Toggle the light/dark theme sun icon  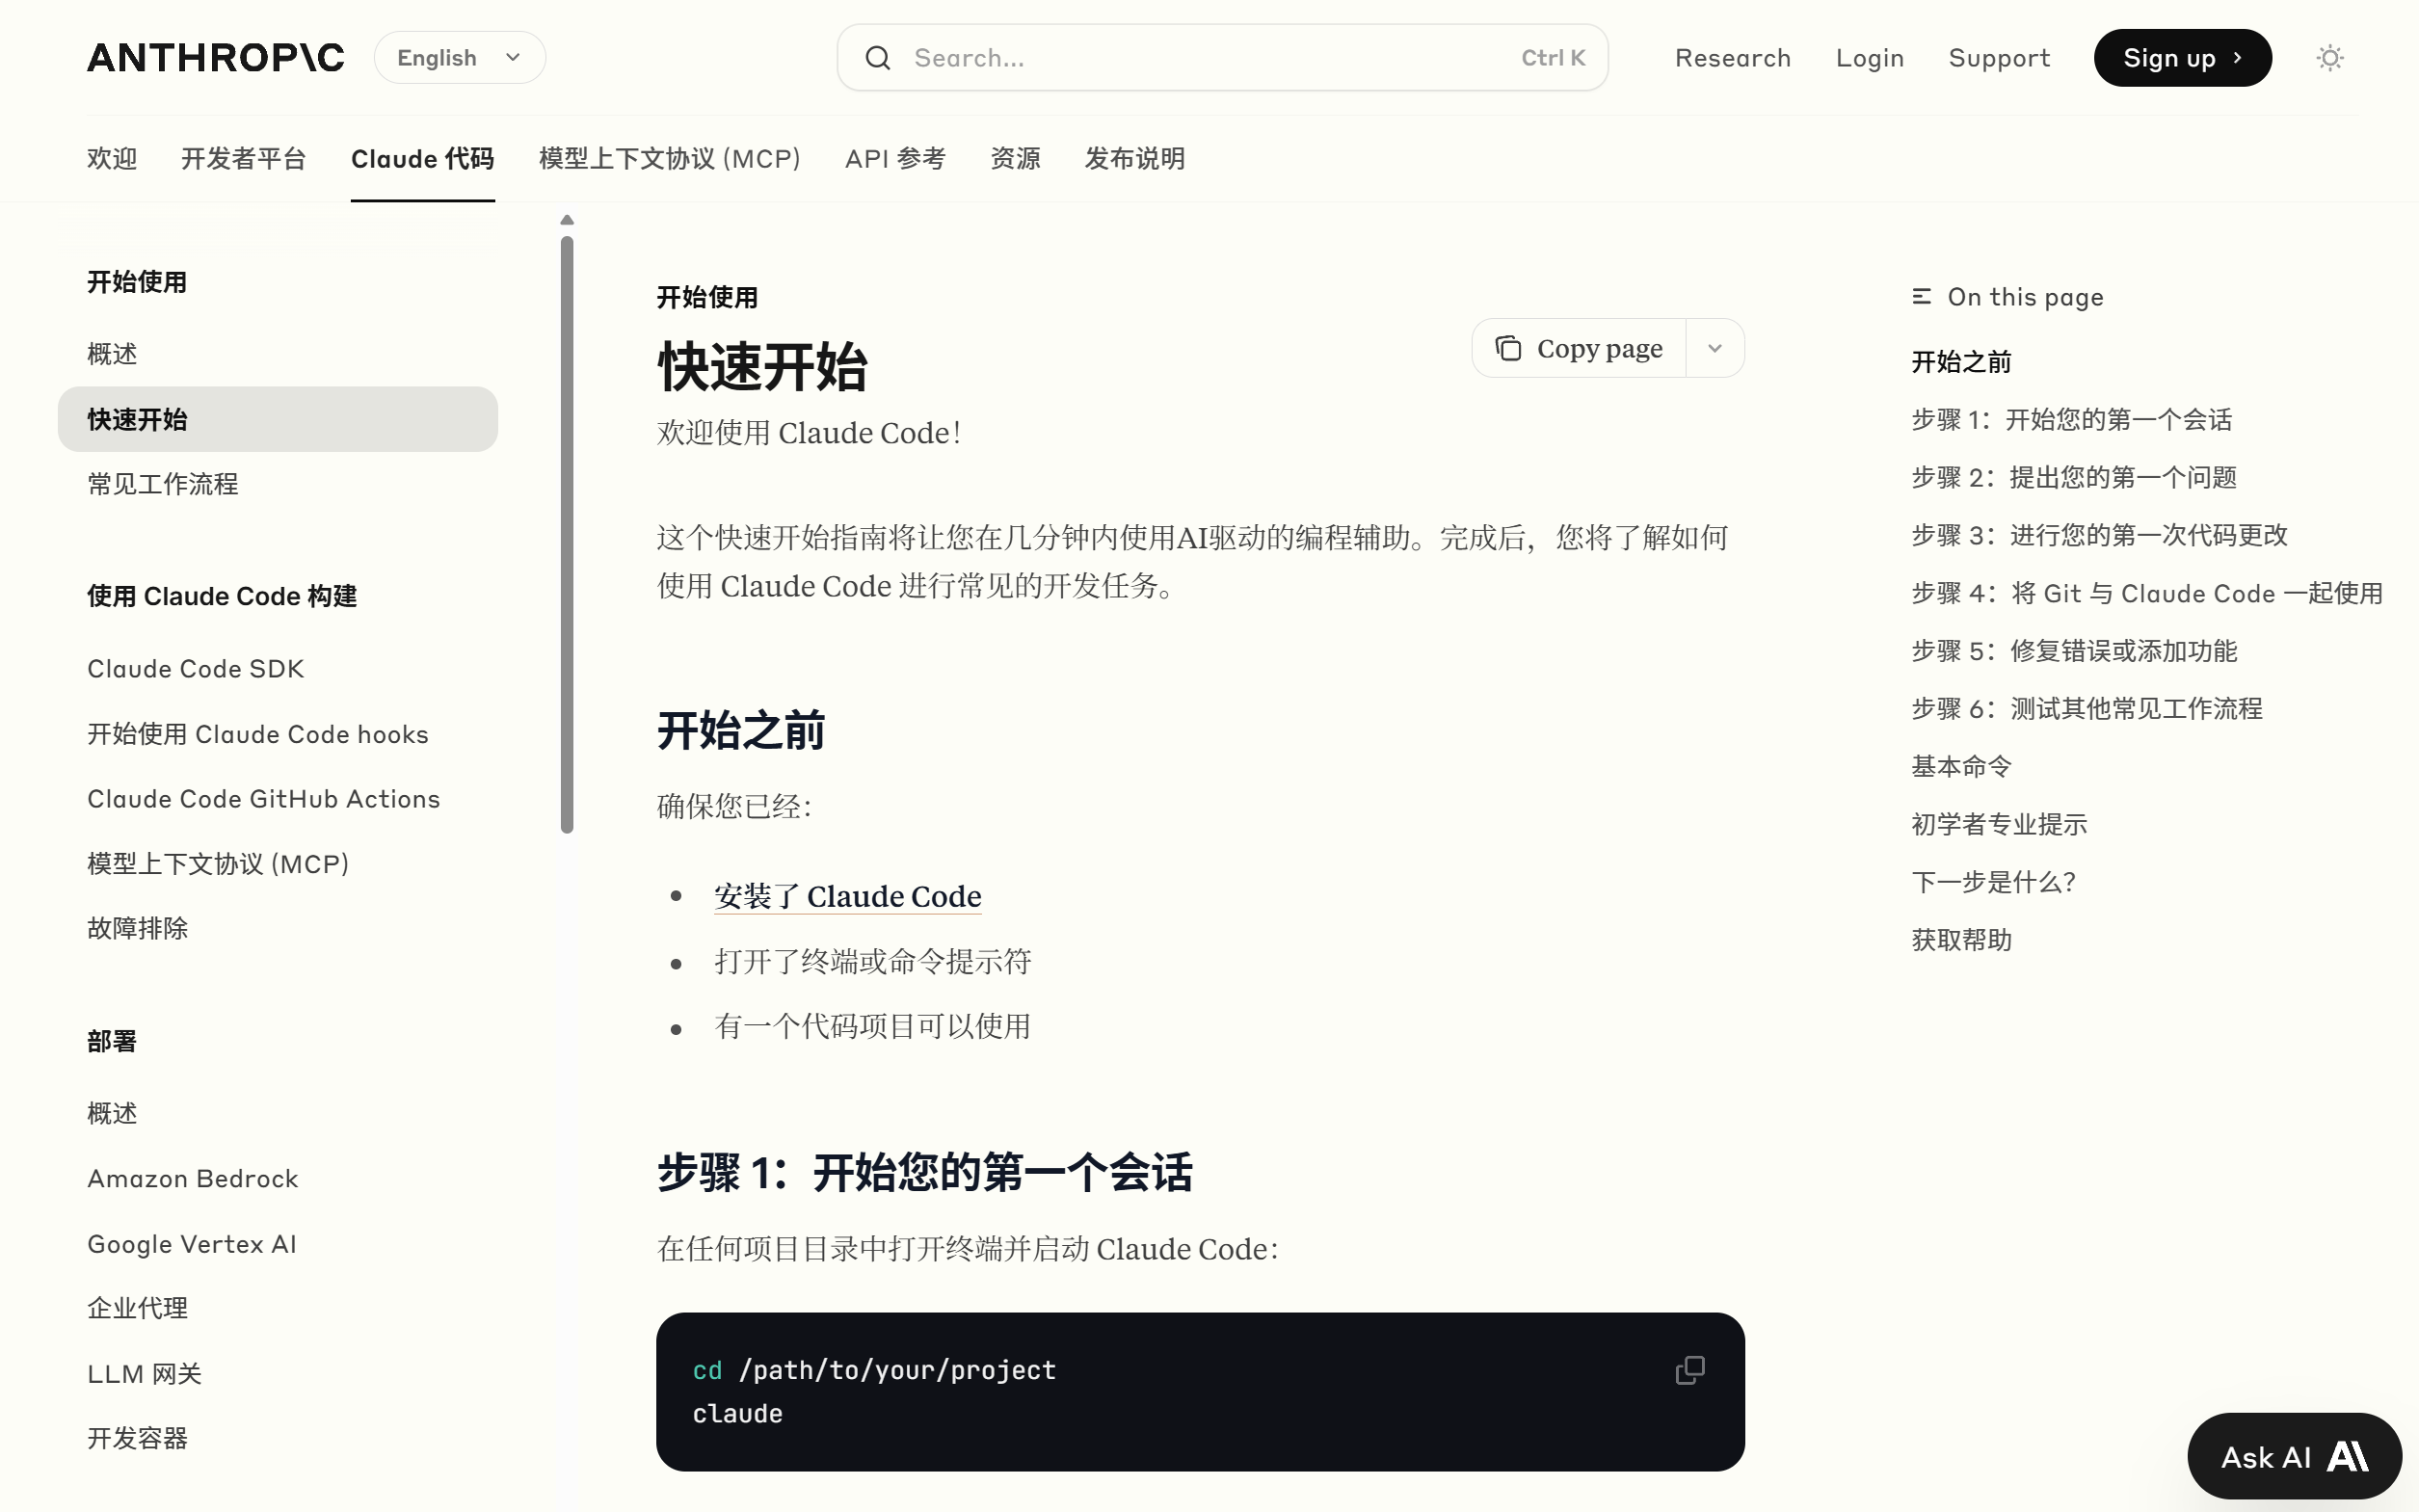click(x=2329, y=58)
